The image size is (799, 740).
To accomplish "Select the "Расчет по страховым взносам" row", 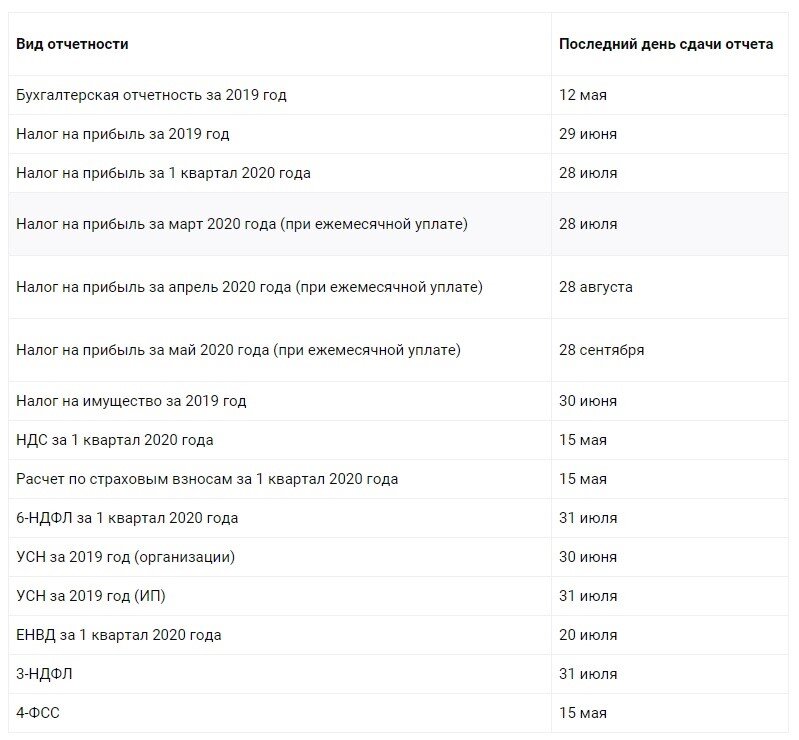I will pyautogui.click(x=207, y=479).
